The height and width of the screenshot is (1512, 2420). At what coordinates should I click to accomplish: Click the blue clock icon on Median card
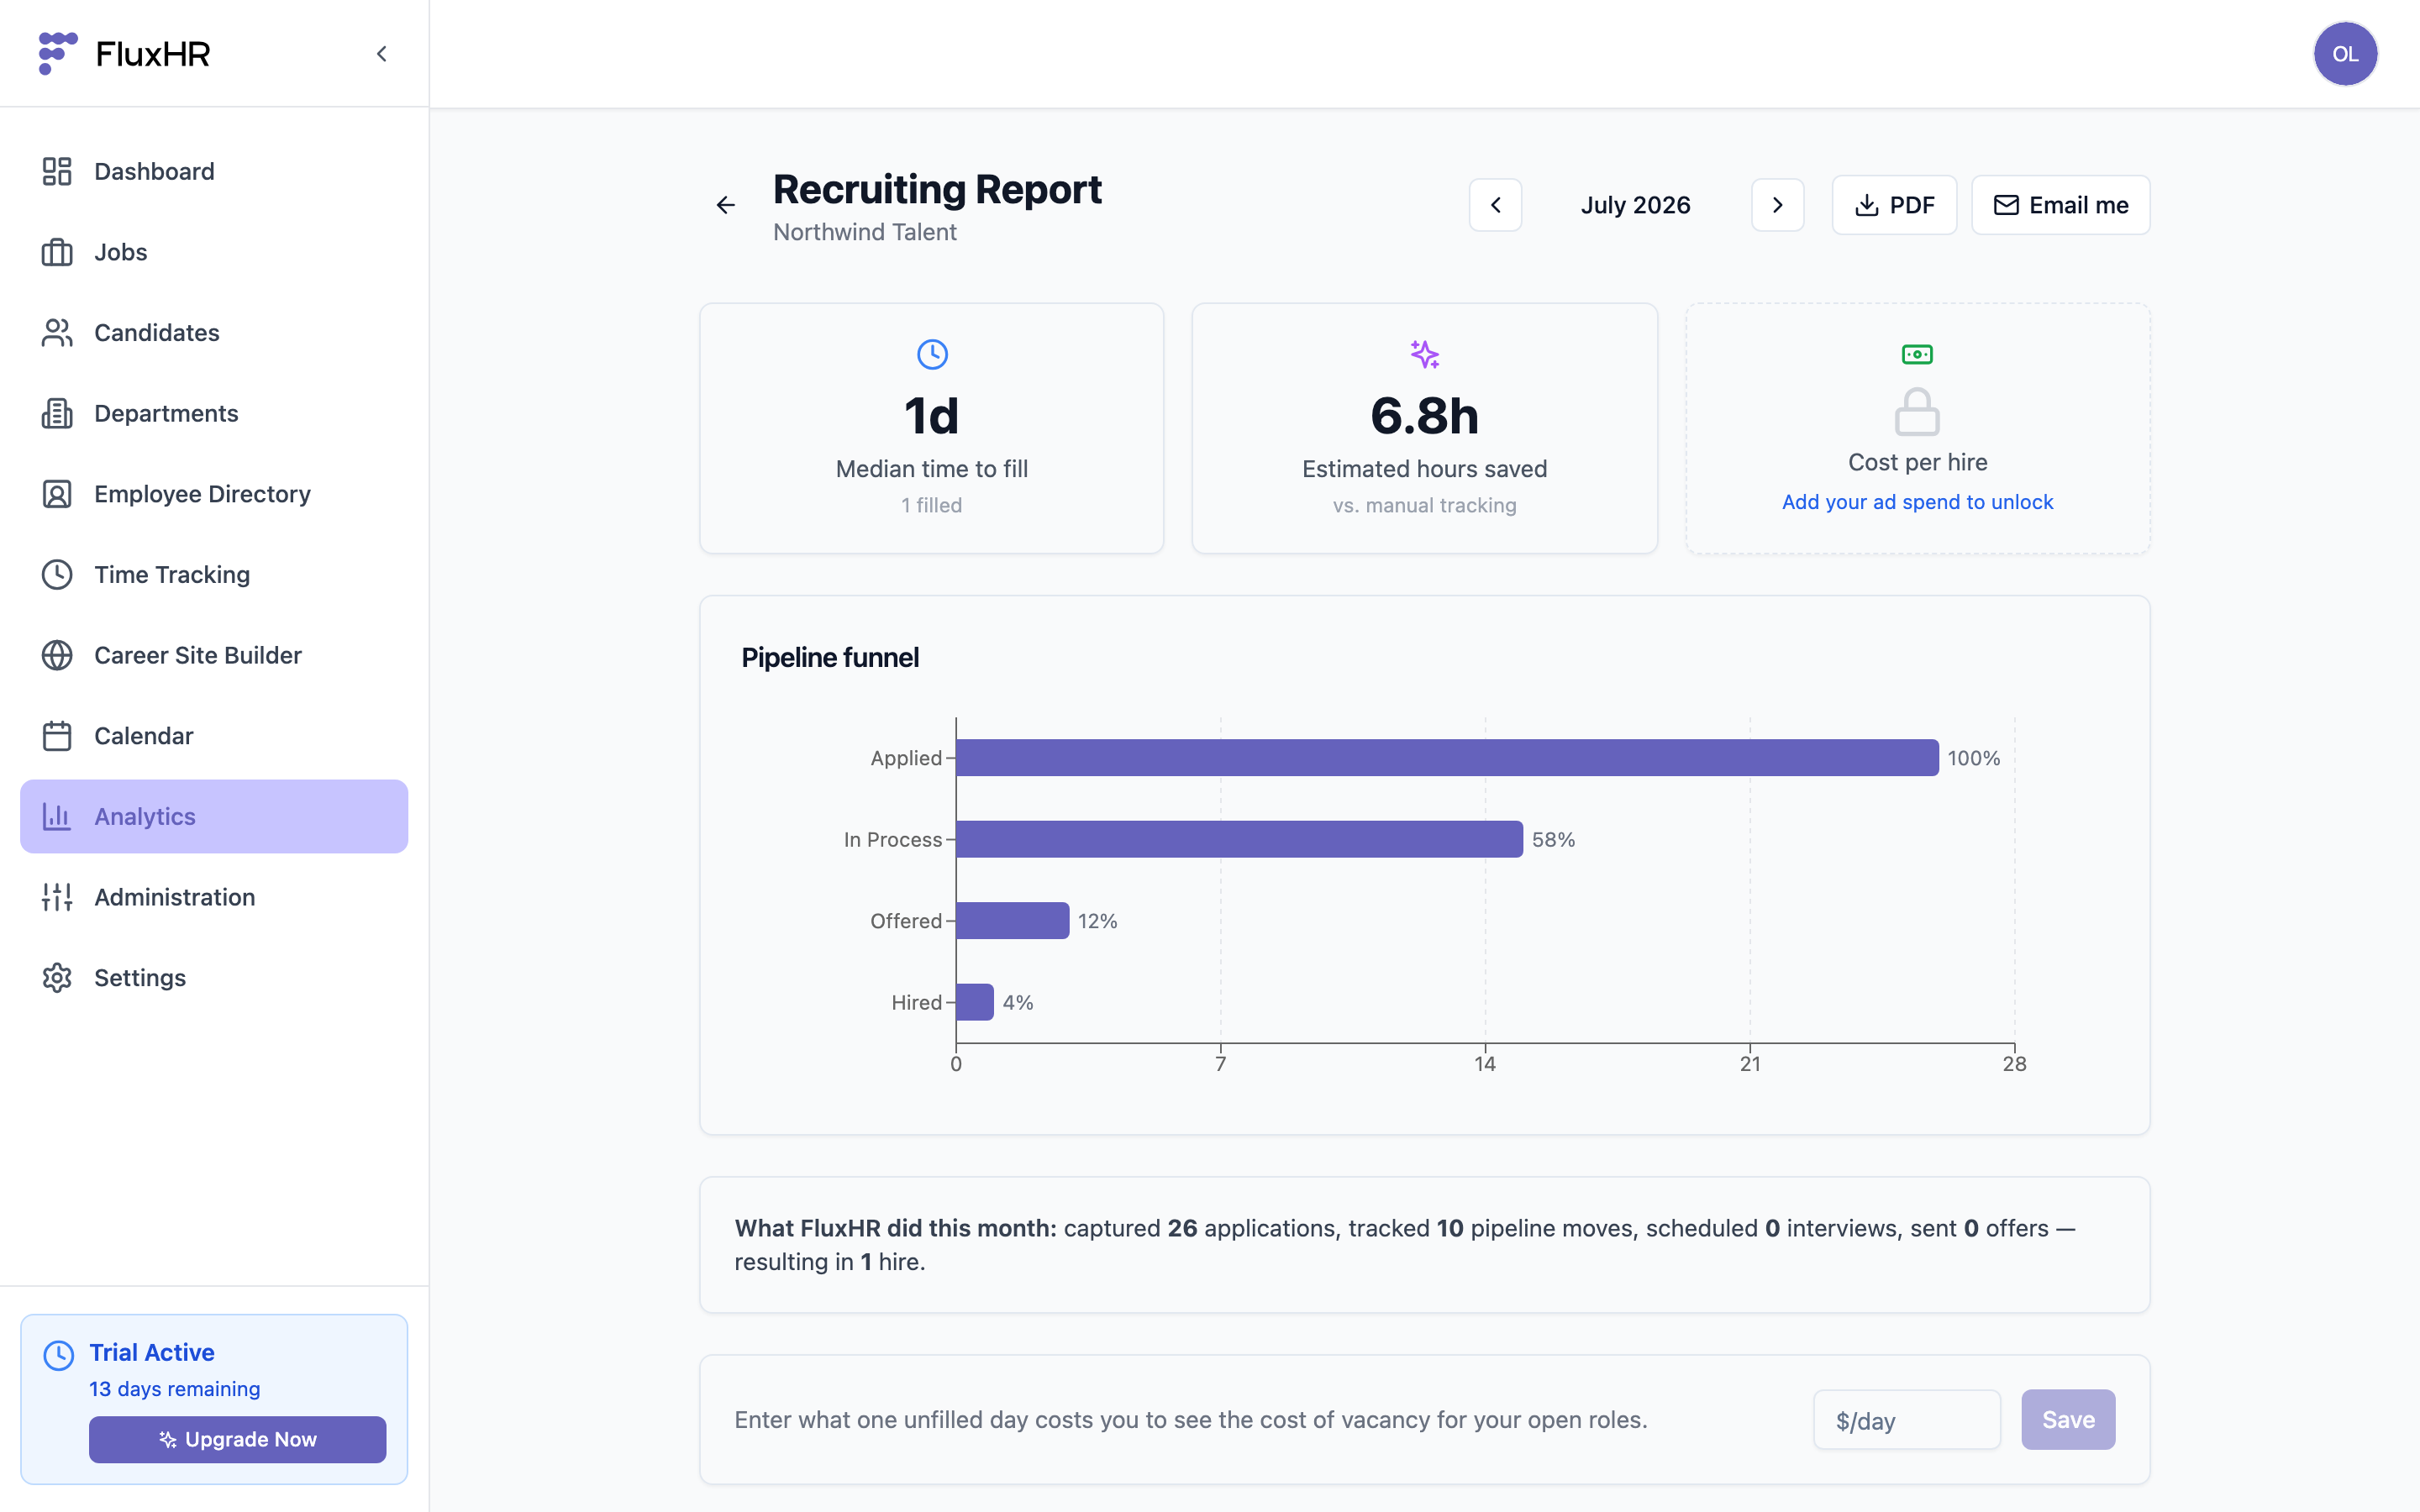(x=932, y=354)
